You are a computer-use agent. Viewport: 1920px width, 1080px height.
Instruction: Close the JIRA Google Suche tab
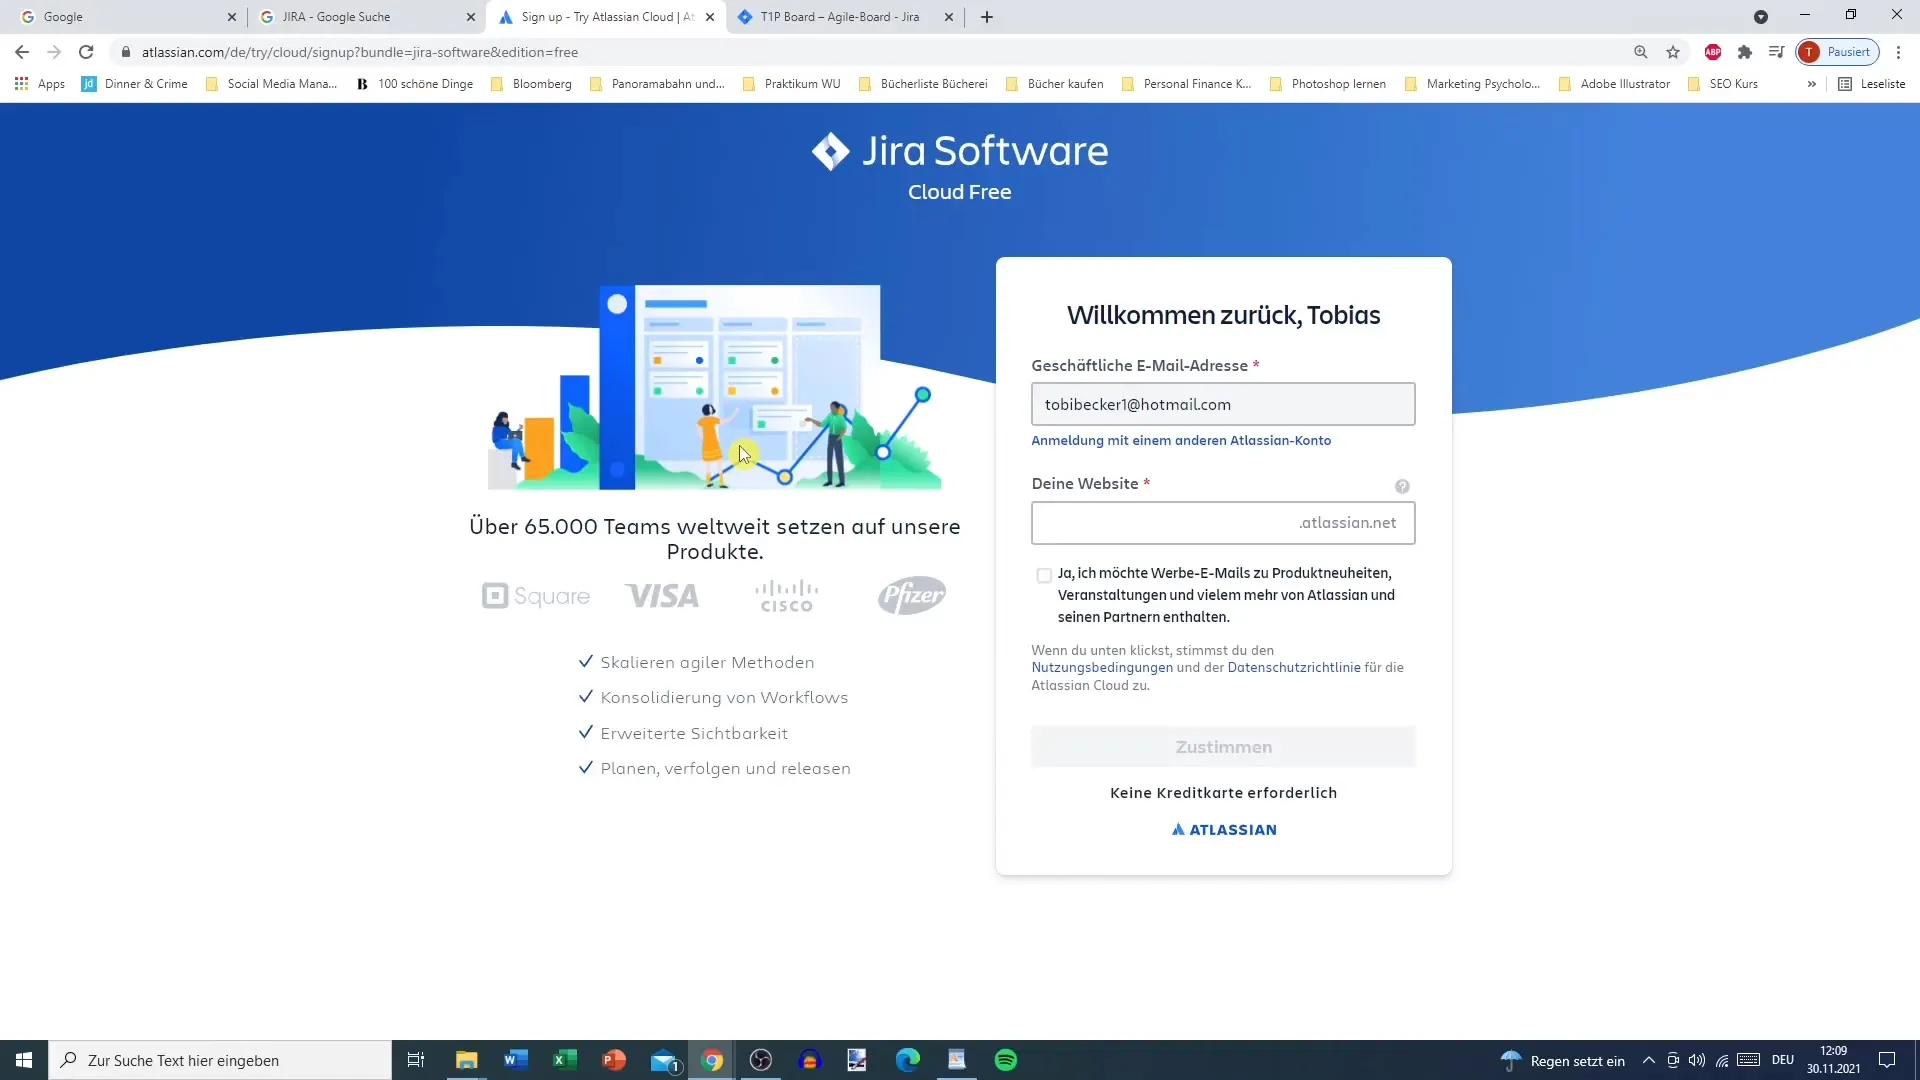click(x=471, y=17)
